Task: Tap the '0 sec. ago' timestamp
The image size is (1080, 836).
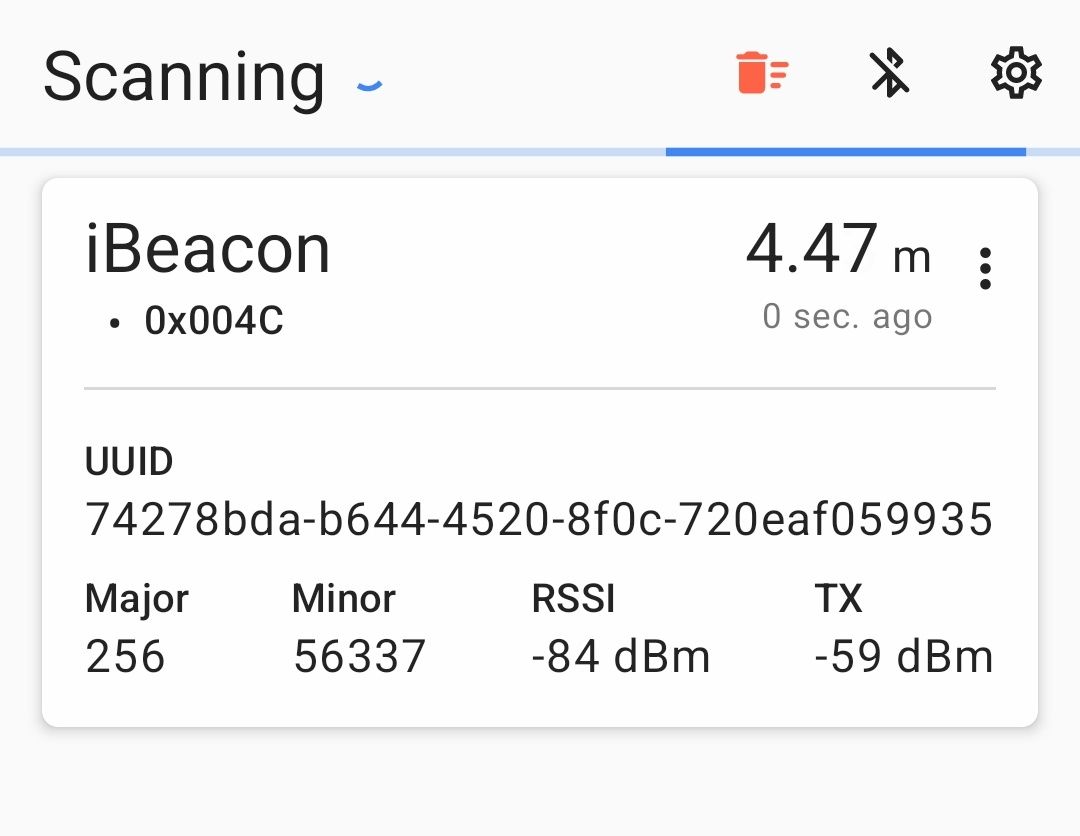Action: (847, 316)
